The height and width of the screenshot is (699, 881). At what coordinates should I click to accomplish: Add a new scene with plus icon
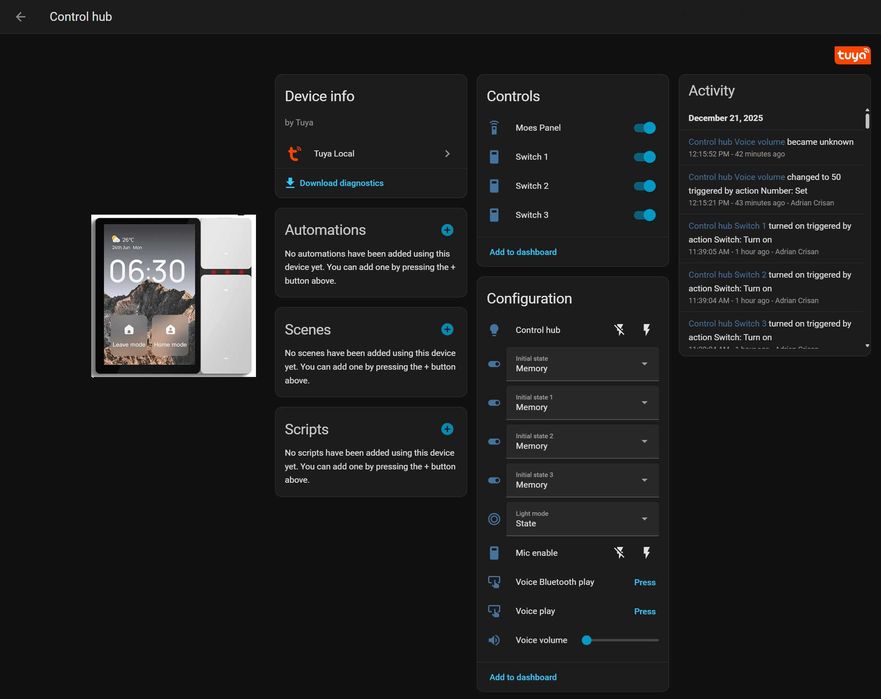pyautogui.click(x=447, y=329)
